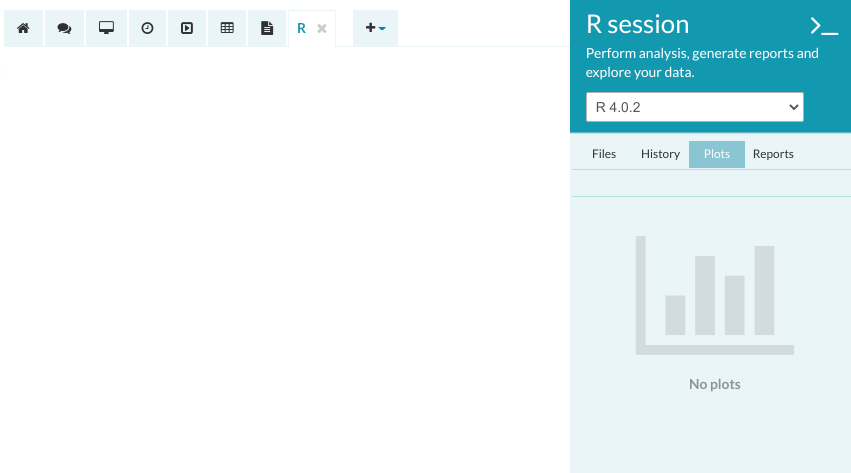
Task: Click the 'R session' panel heading
Action: [637, 25]
